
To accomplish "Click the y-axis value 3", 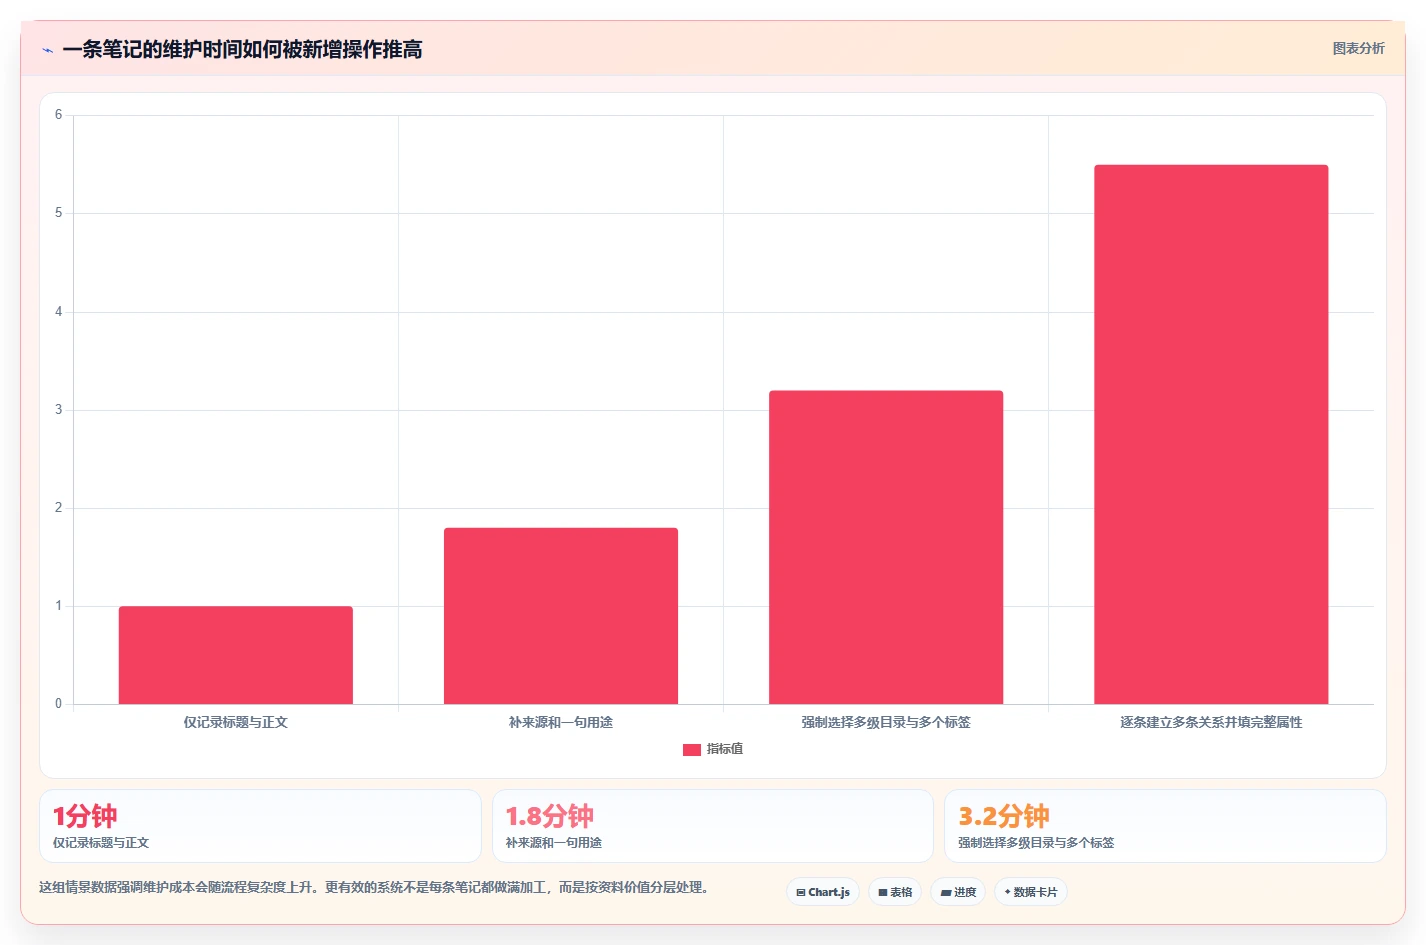I will tap(58, 410).
